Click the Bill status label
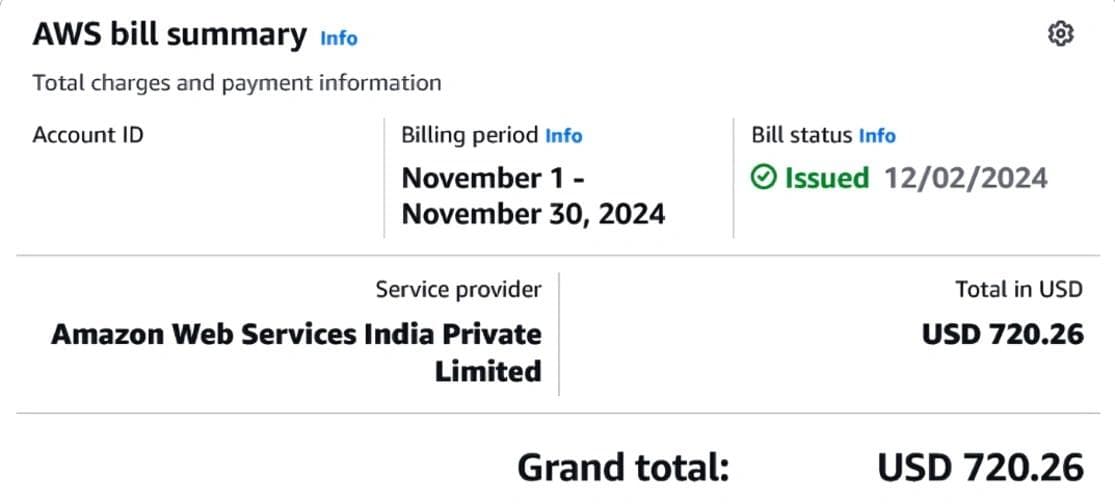This screenshot has width=1115, height=504. click(801, 135)
